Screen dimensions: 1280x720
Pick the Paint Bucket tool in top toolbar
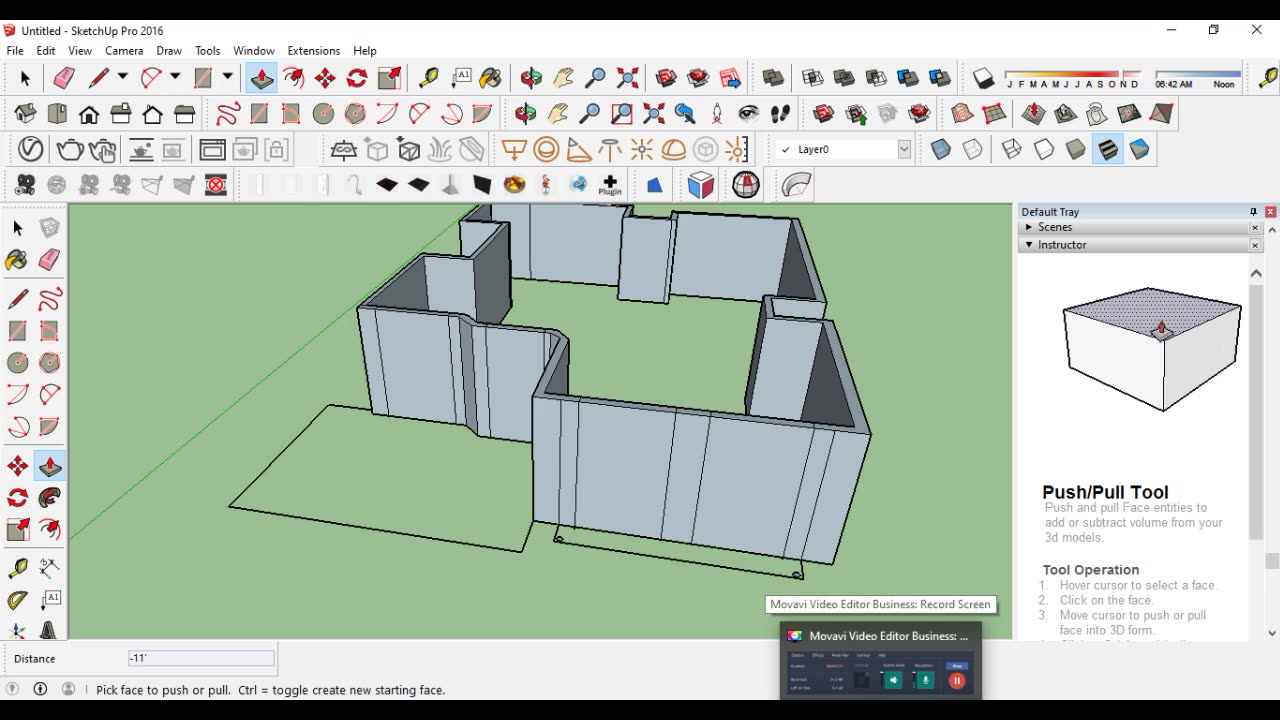[490, 78]
